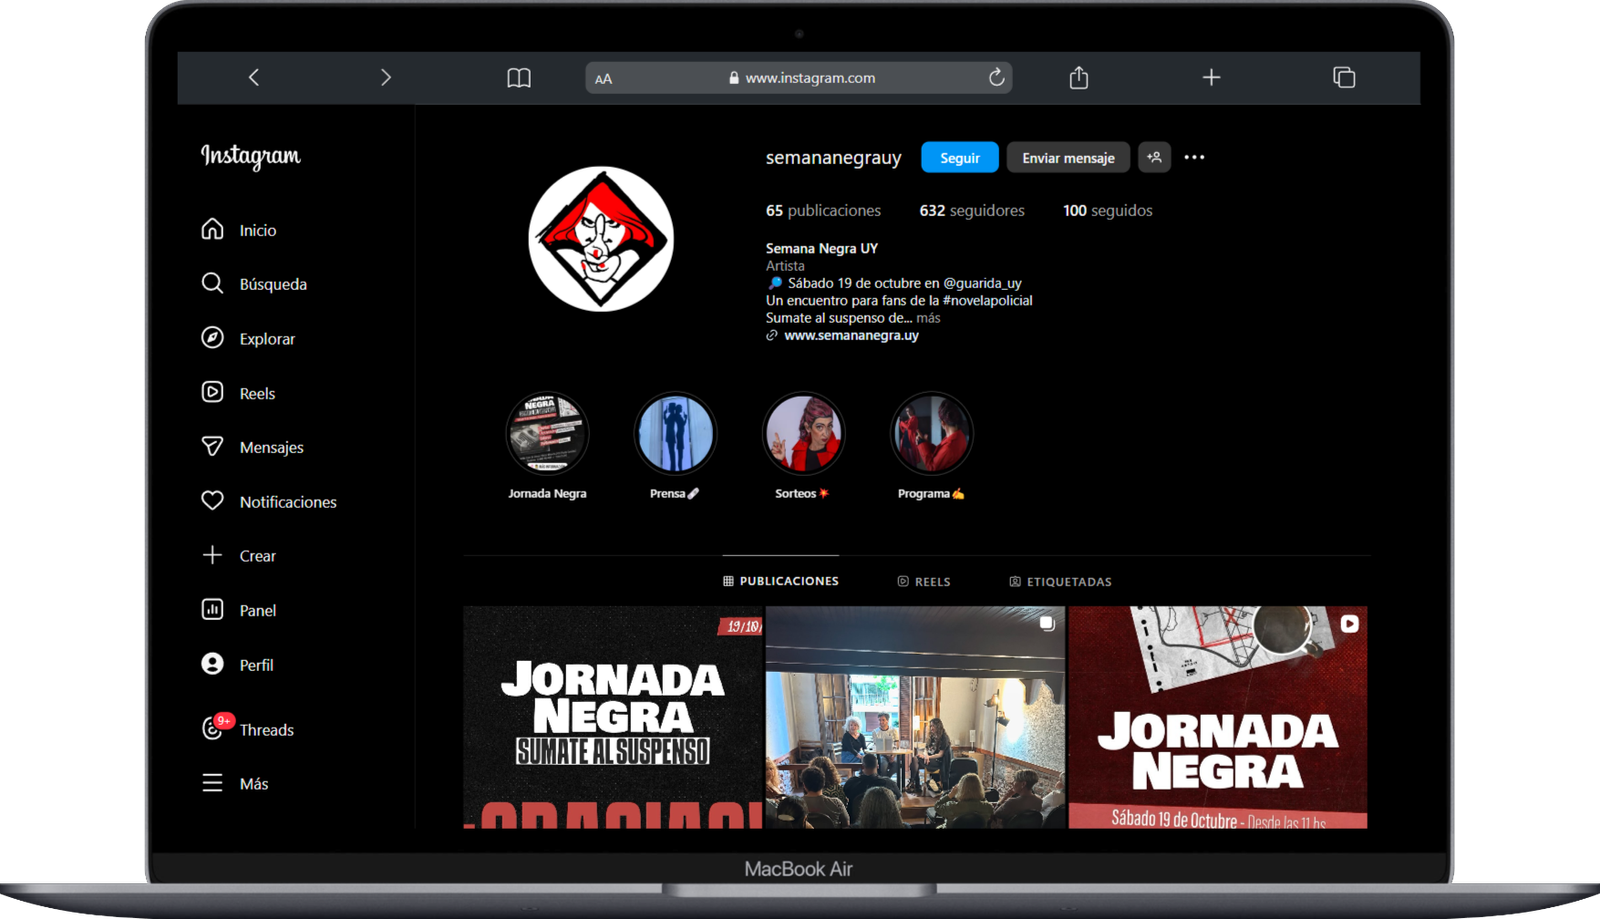Click the Instagram logo in the sidebar
This screenshot has height=919, width=1600.
tap(250, 156)
